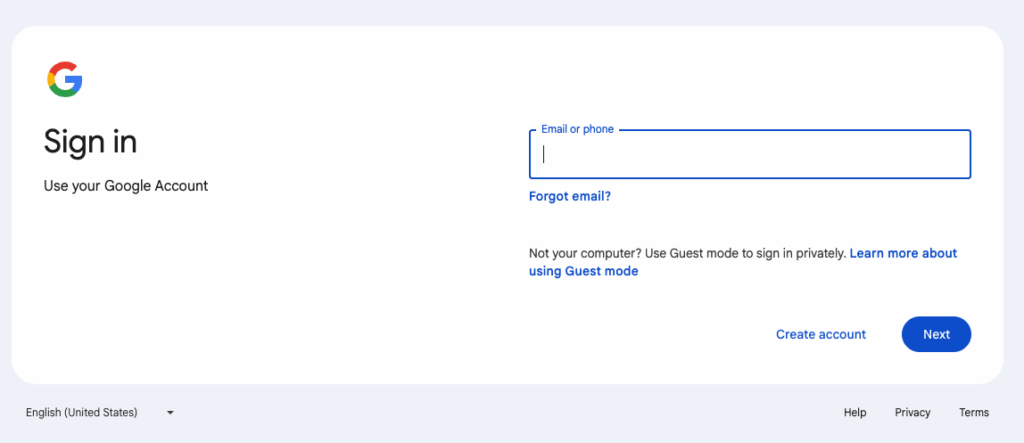Screen dimensions: 1024x443
Task: Open Learn more about Guest mode link
Action: [x=743, y=262]
